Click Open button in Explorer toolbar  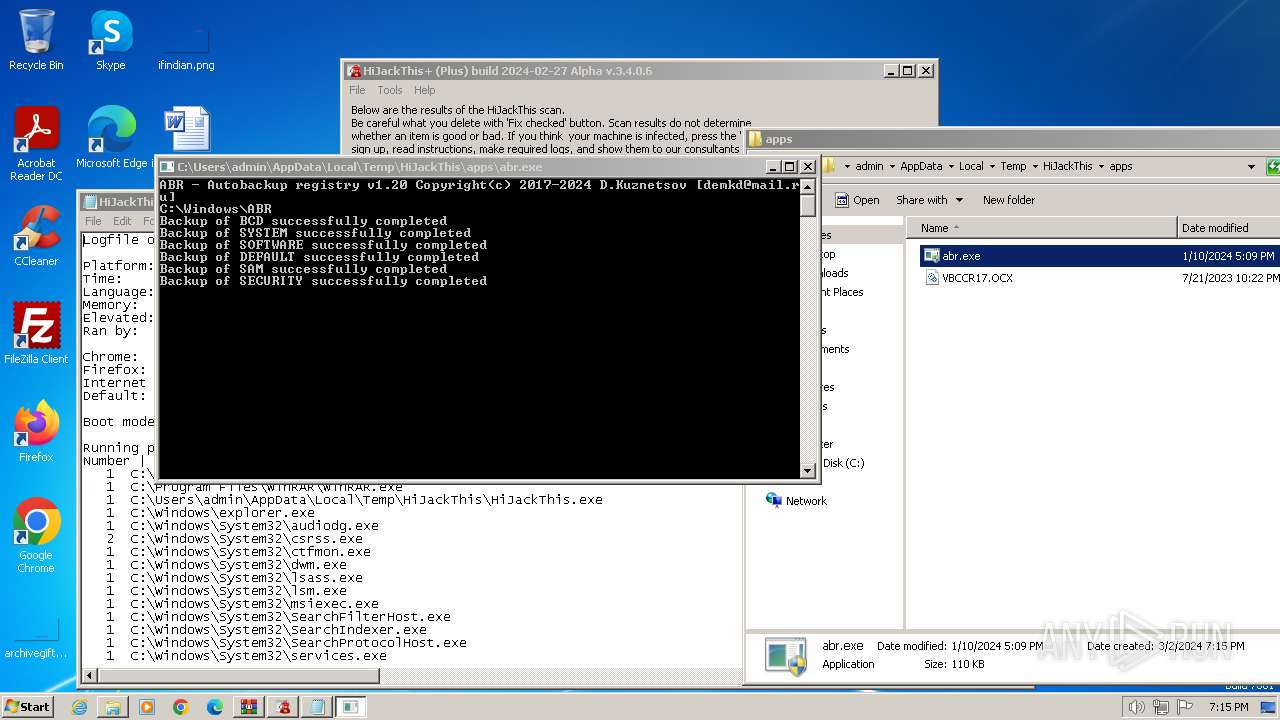pyautogui.click(x=858, y=200)
